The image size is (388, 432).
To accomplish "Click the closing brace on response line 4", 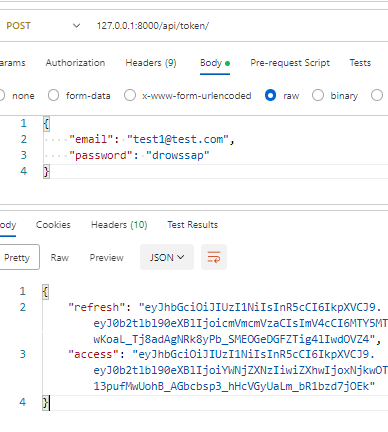I will 46,402.
